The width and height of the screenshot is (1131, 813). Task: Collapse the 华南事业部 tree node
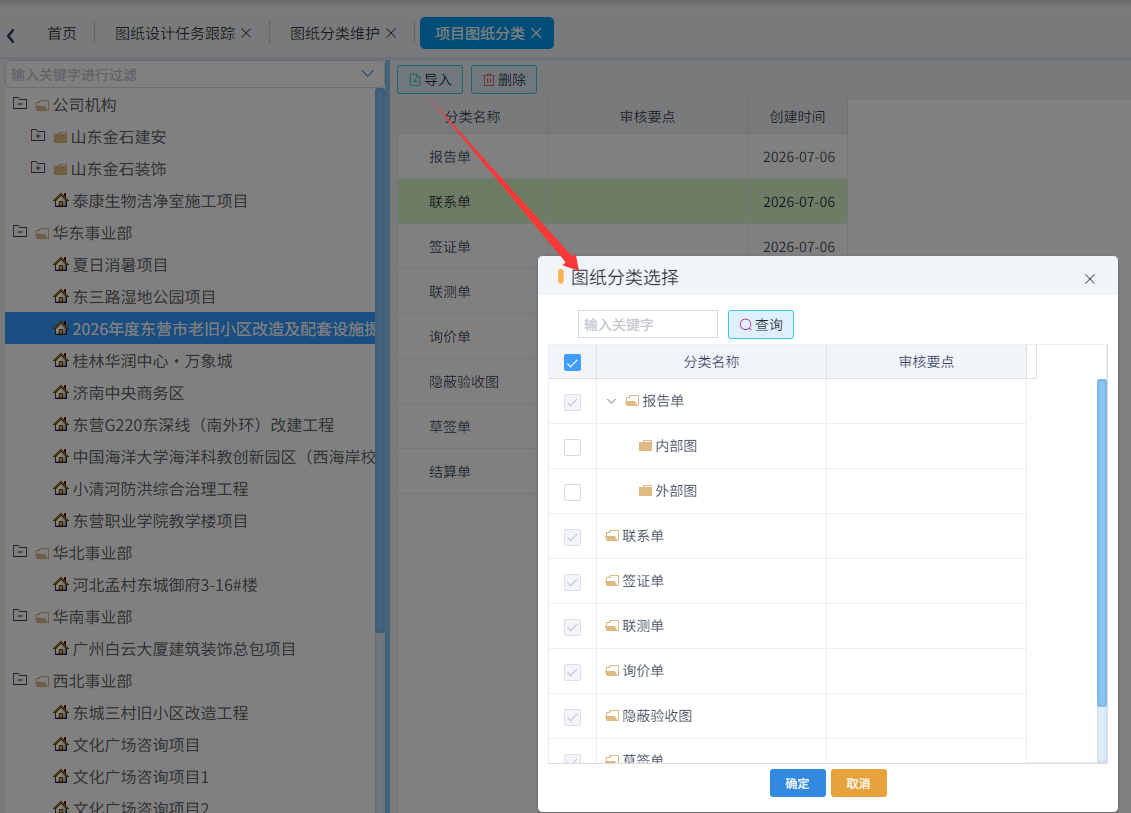[x=20, y=616]
